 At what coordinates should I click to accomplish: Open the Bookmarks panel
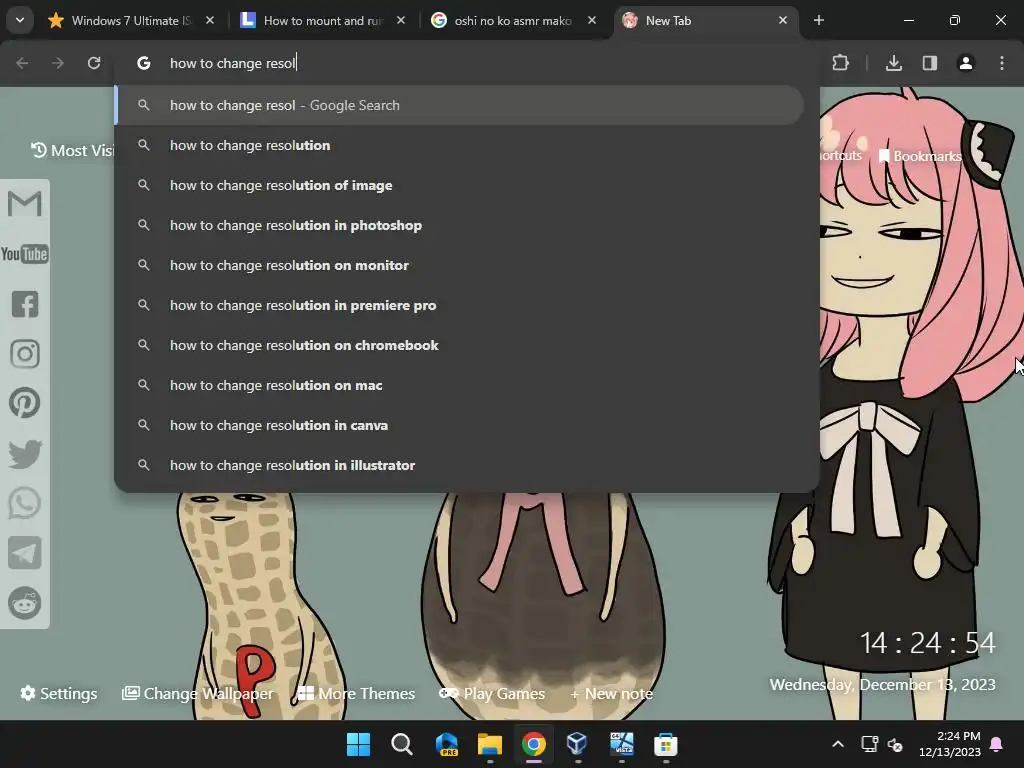[920, 156]
